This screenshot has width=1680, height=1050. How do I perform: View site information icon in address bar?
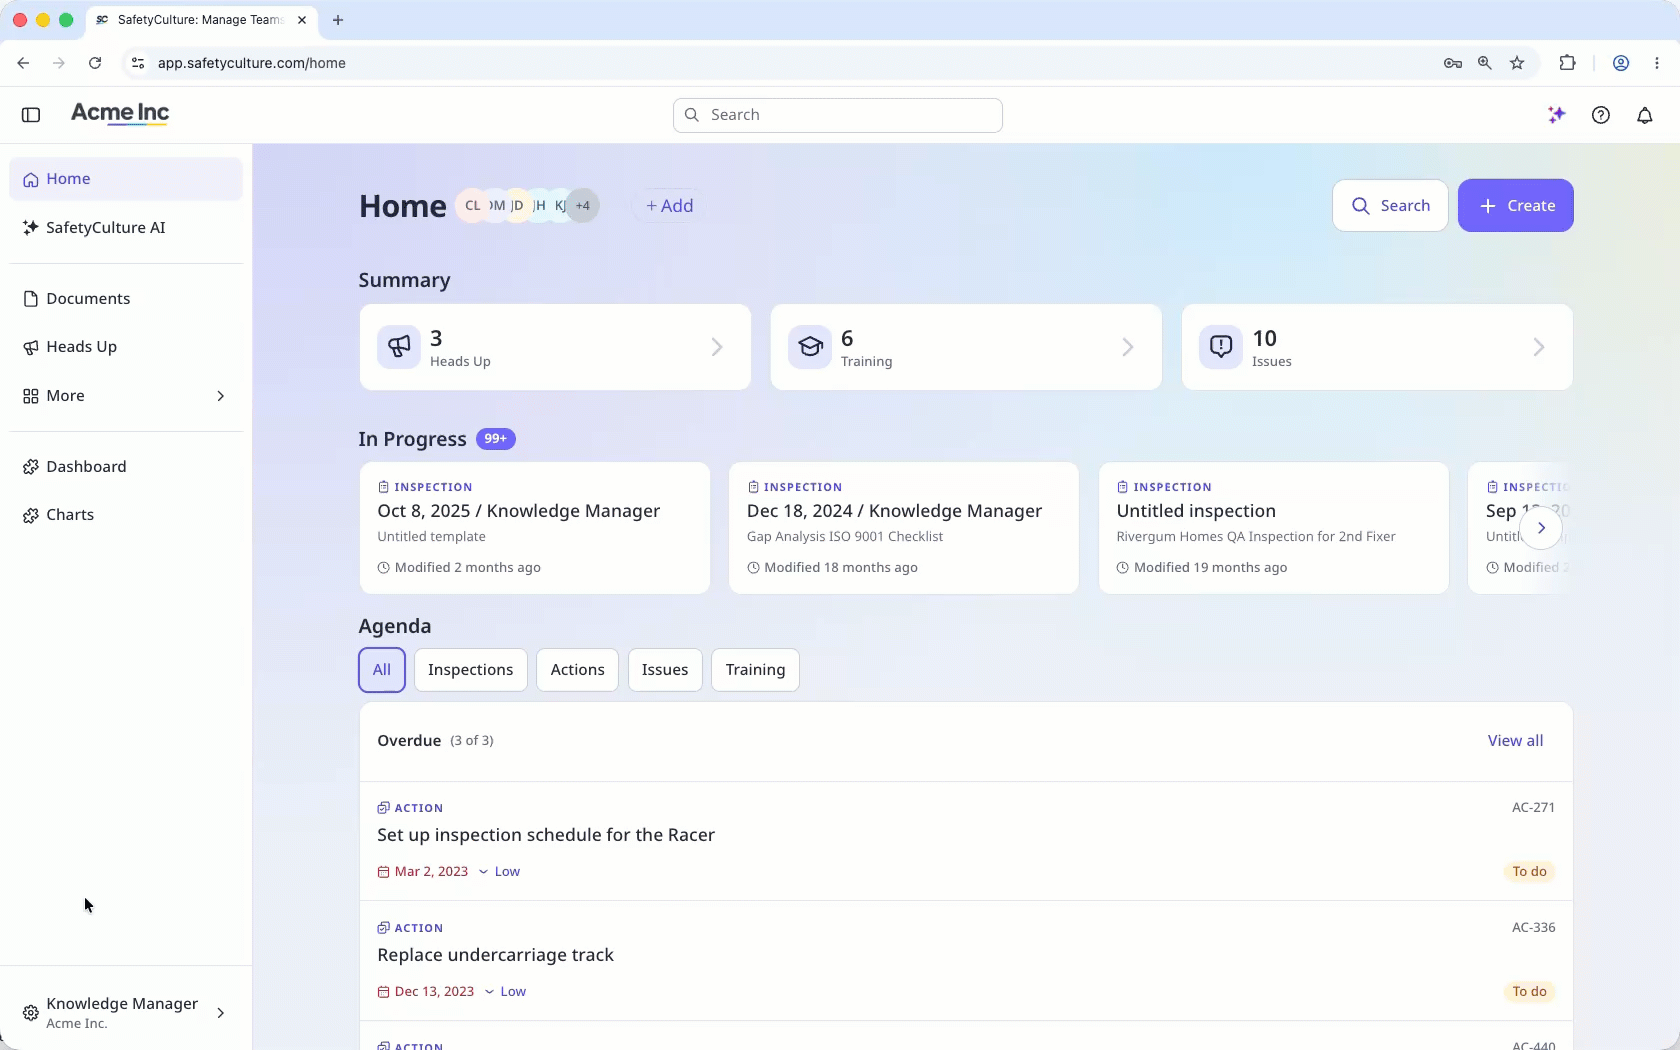coord(138,63)
